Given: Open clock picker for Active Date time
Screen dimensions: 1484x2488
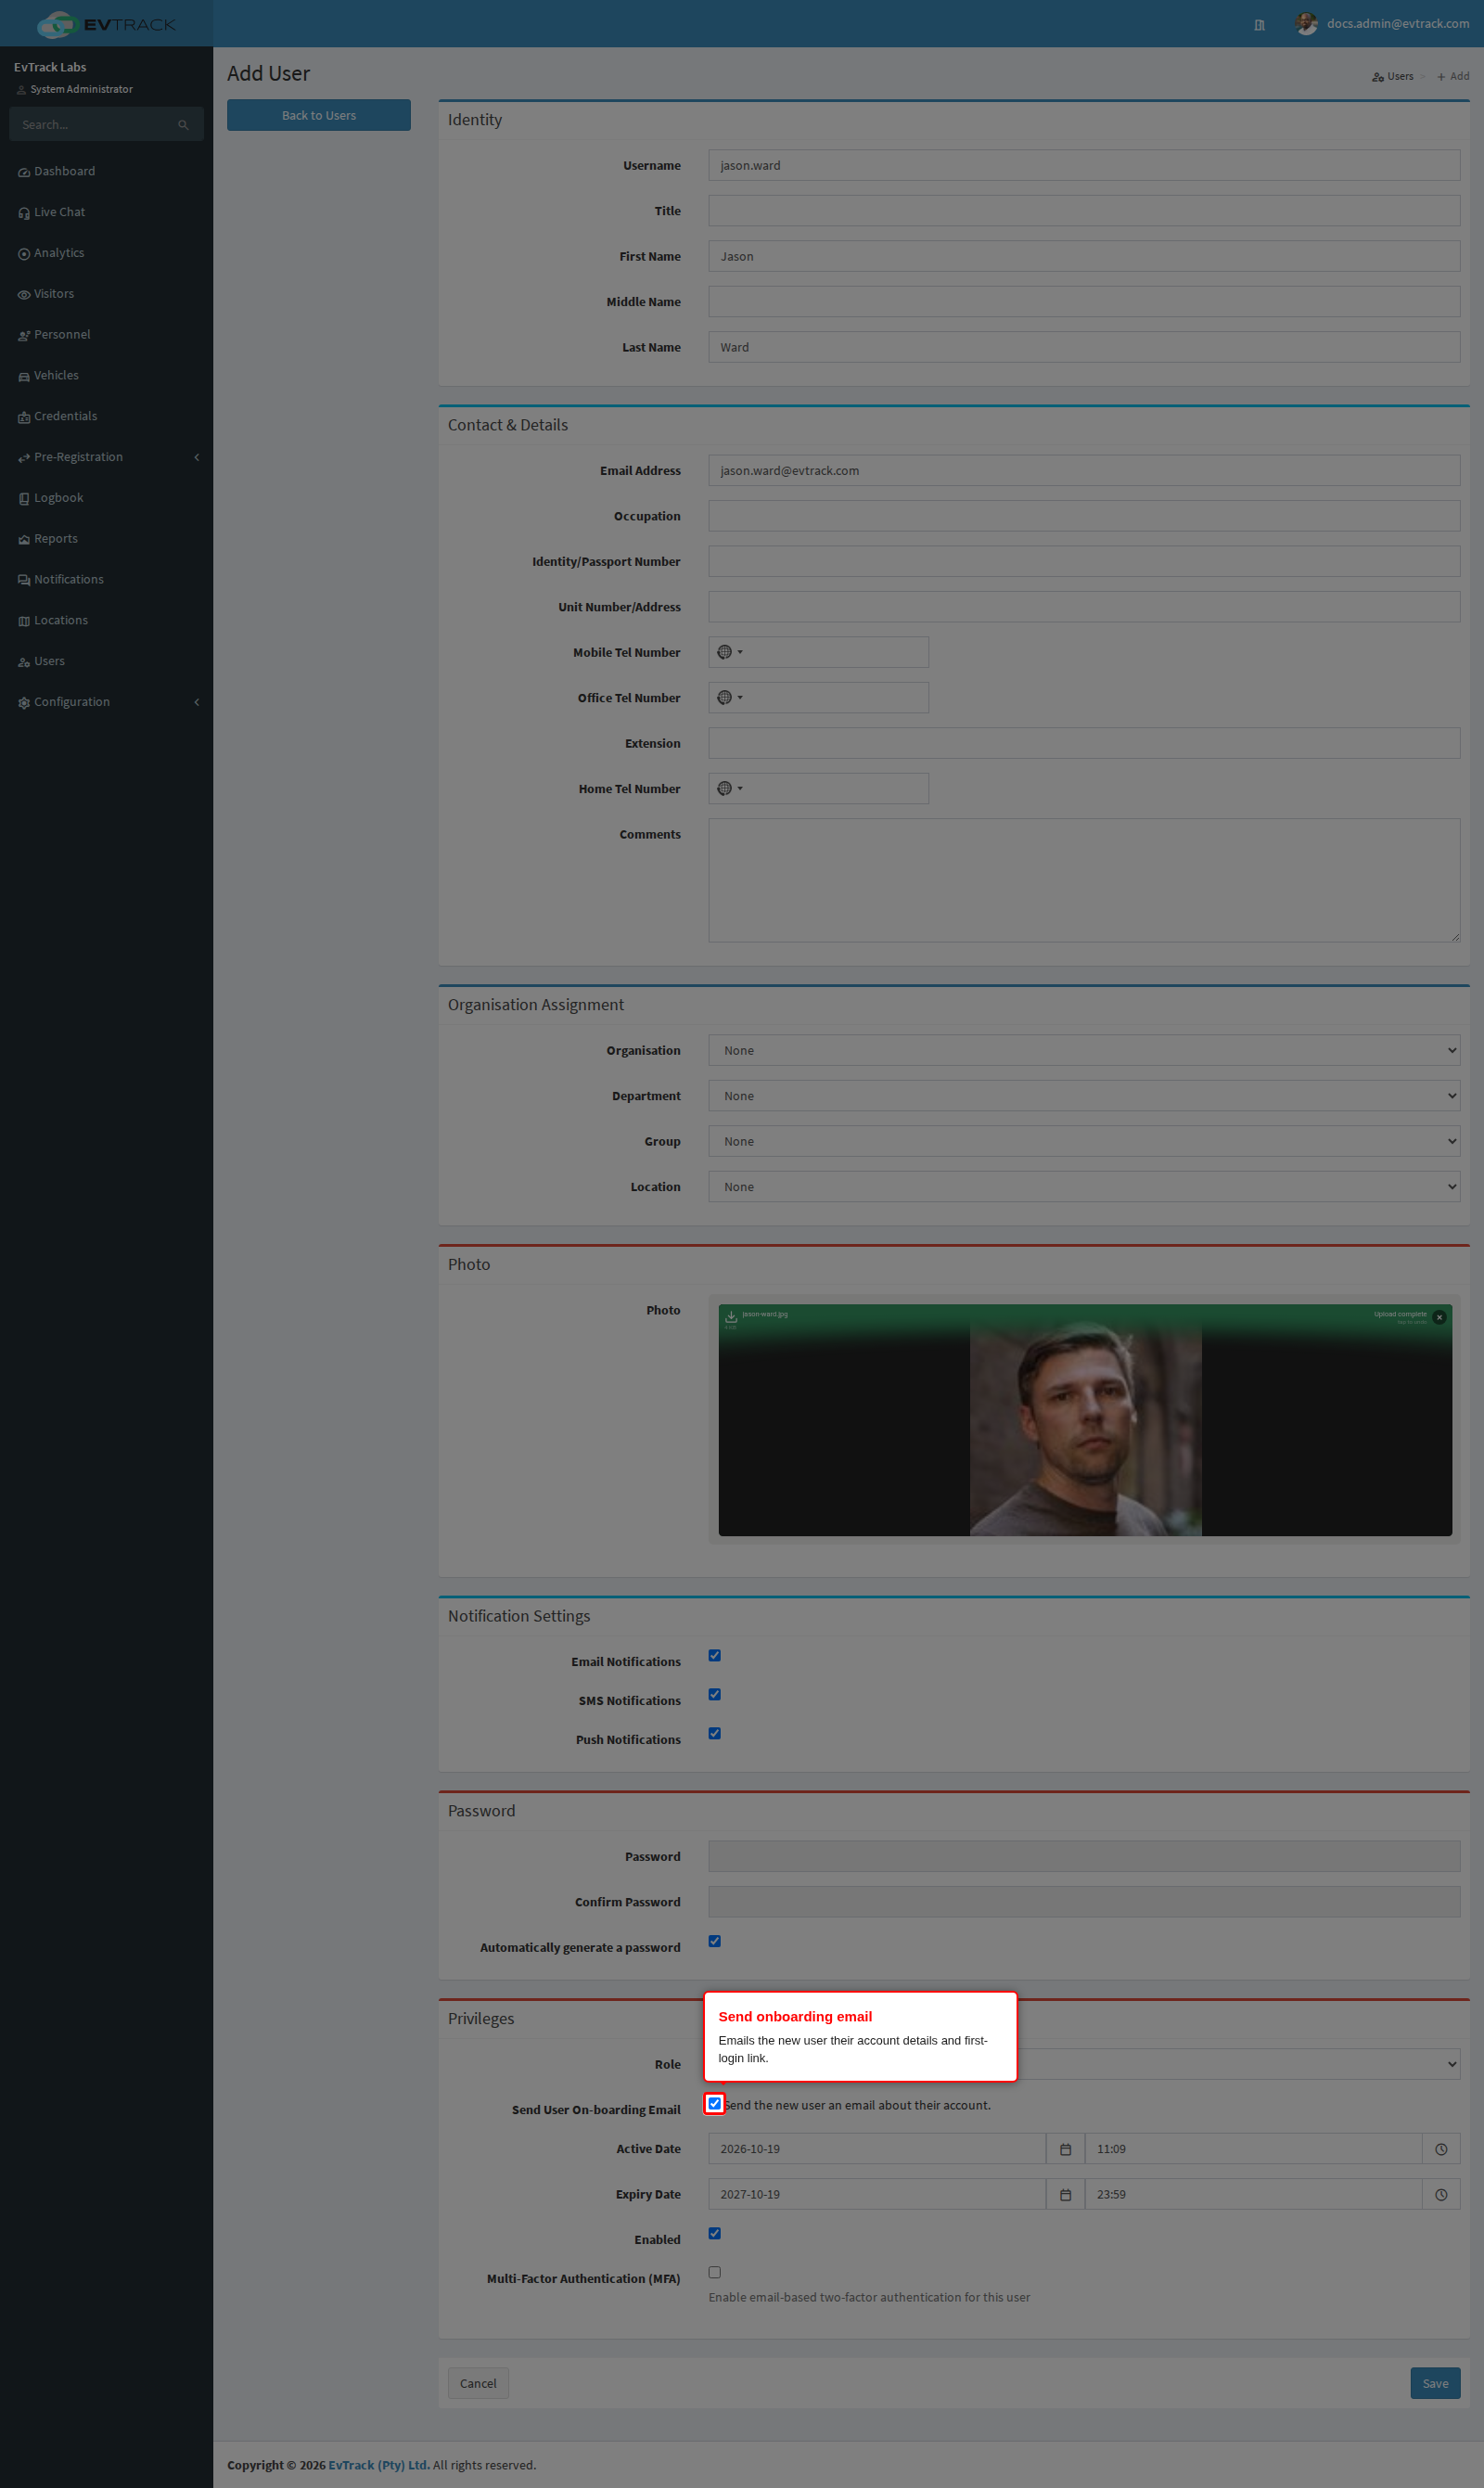Looking at the screenshot, I should click(x=1441, y=2149).
